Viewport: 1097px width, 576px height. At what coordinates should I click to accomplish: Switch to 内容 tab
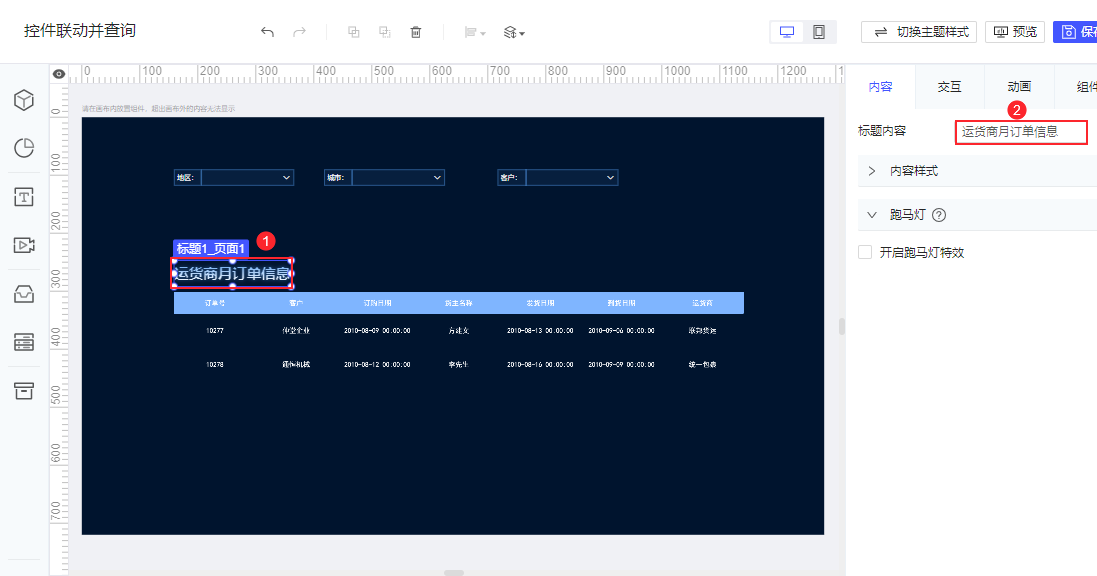click(x=880, y=87)
